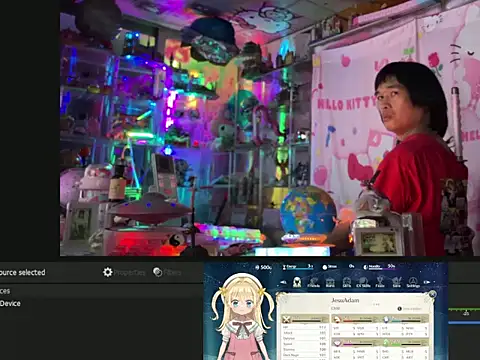Open the Bank menu icon
This screenshot has width=480, height=360.
coord(330,283)
